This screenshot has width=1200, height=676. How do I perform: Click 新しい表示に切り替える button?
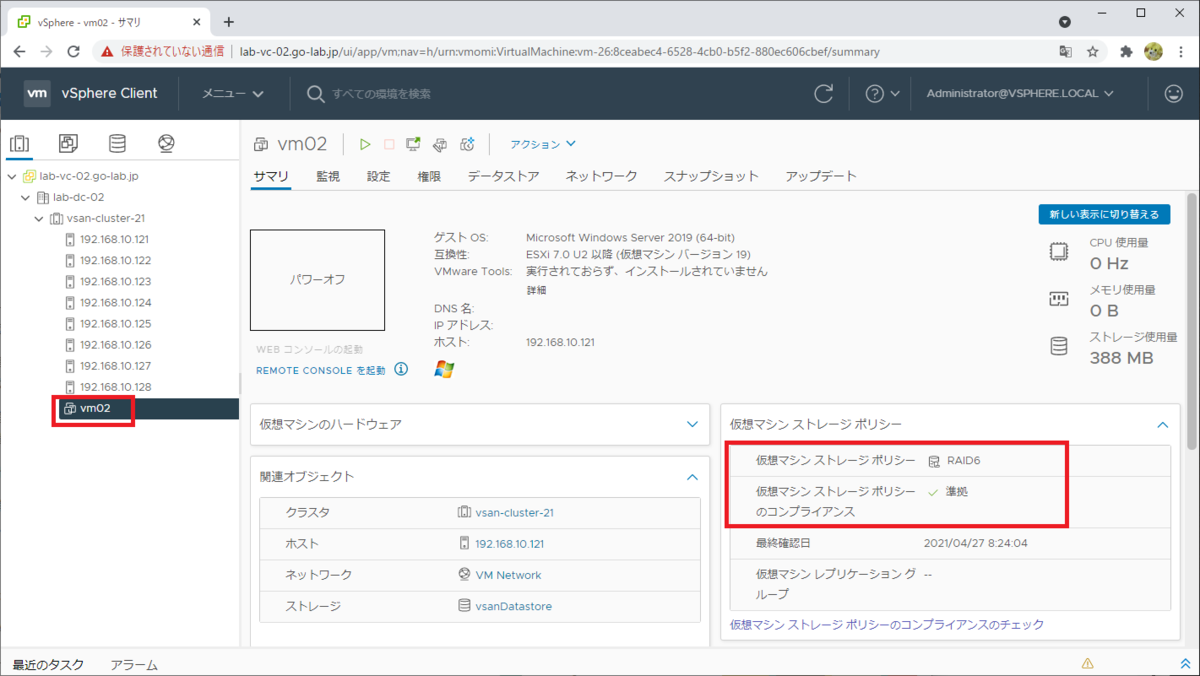tap(1104, 214)
